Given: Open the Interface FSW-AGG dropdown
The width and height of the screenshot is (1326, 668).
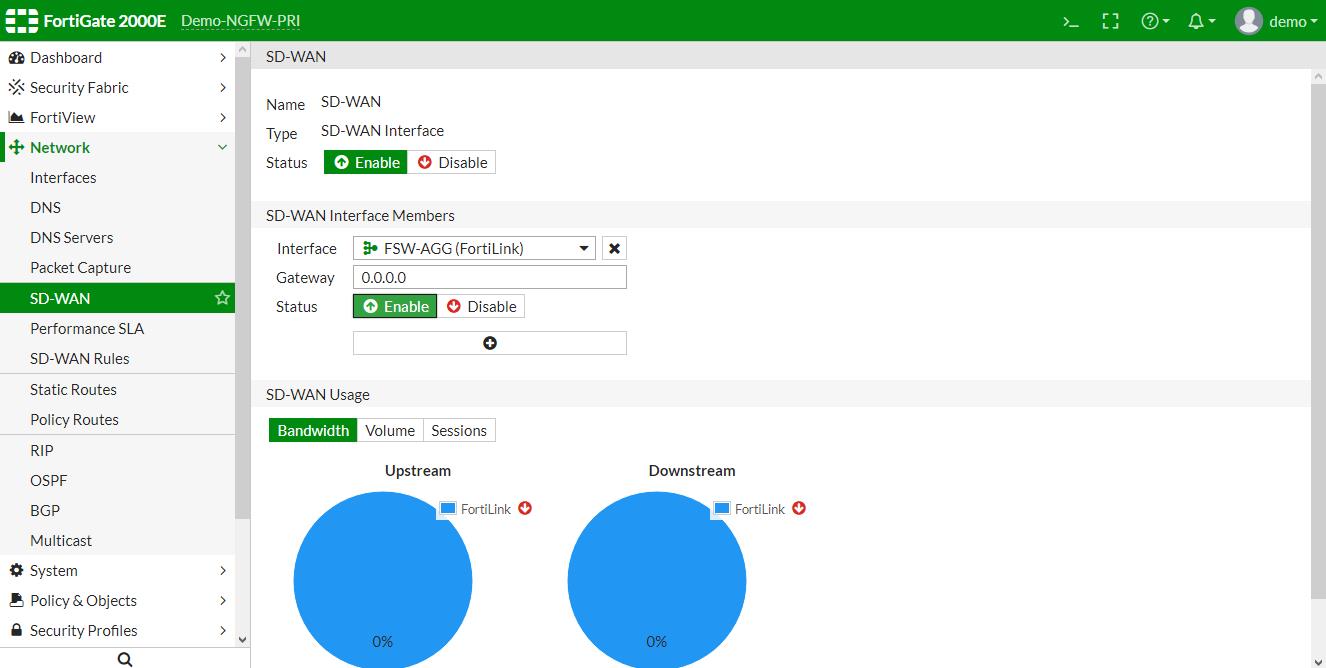Looking at the screenshot, I should tap(475, 249).
